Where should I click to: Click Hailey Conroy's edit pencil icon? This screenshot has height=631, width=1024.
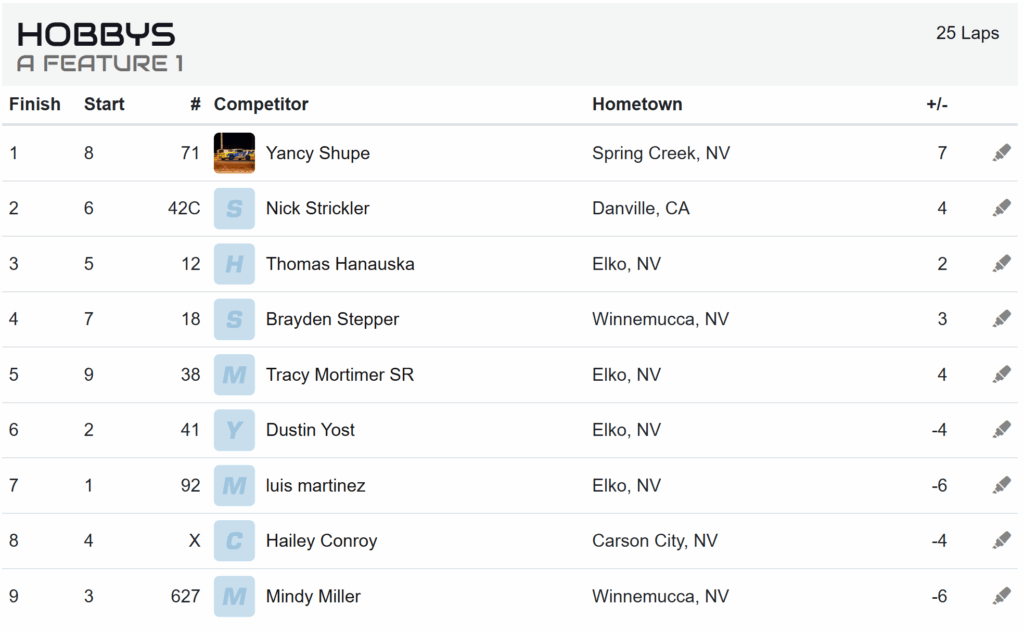[1001, 541]
